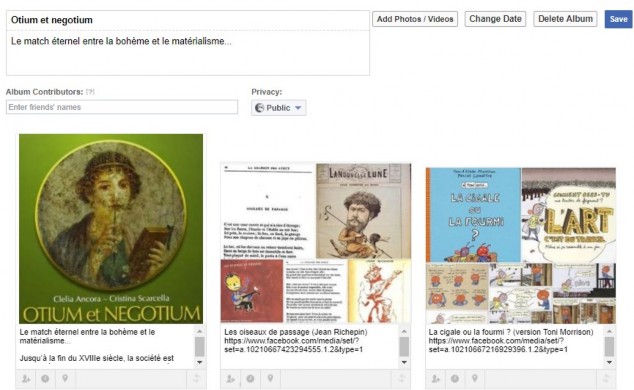The height and width of the screenshot is (390, 634).
Task: Click scrollbar thumb in La cigale caption
Action: 609,347
